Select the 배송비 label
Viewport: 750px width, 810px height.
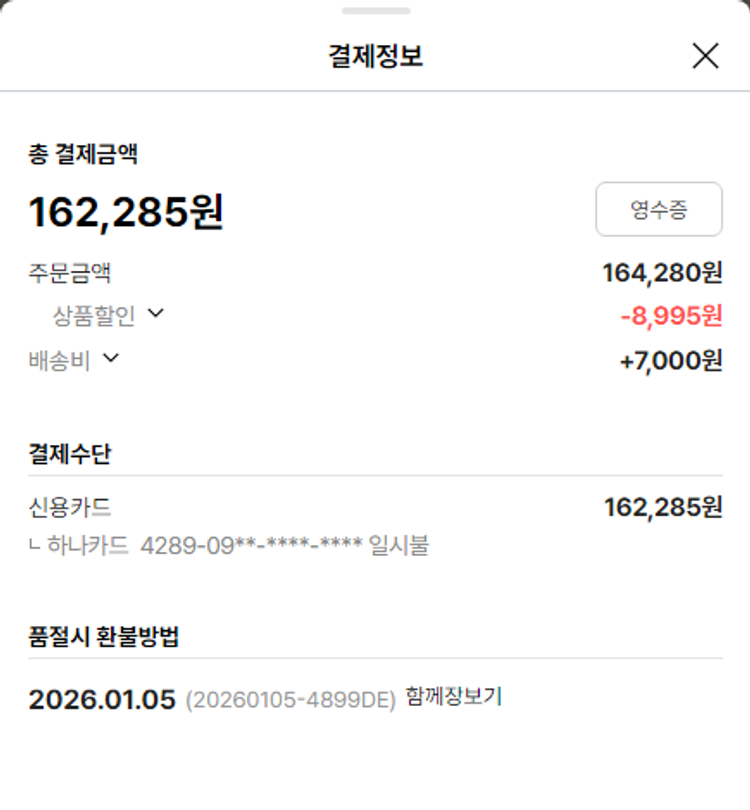click(x=60, y=360)
